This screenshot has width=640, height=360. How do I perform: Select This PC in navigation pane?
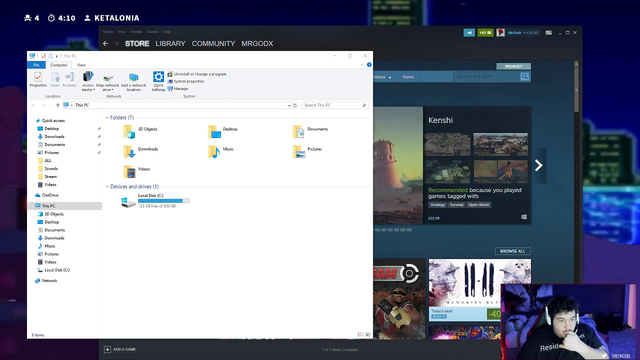(x=49, y=206)
